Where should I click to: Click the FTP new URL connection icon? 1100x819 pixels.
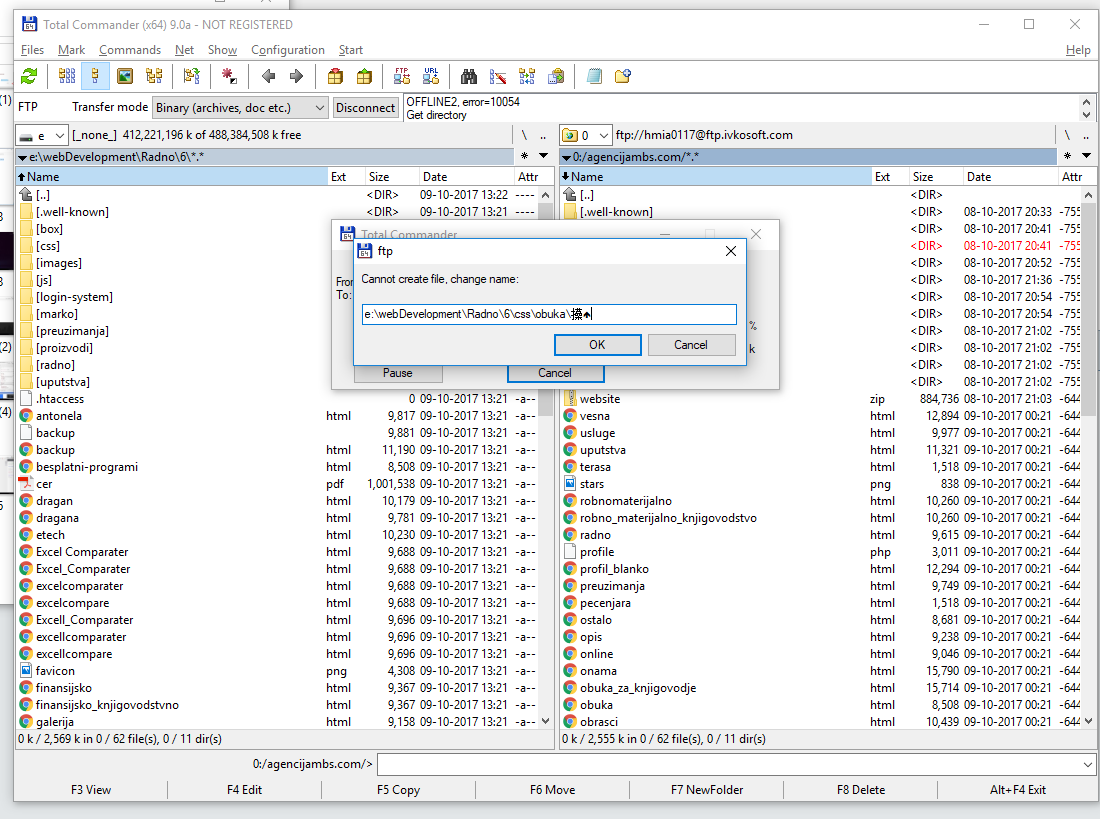pos(431,76)
